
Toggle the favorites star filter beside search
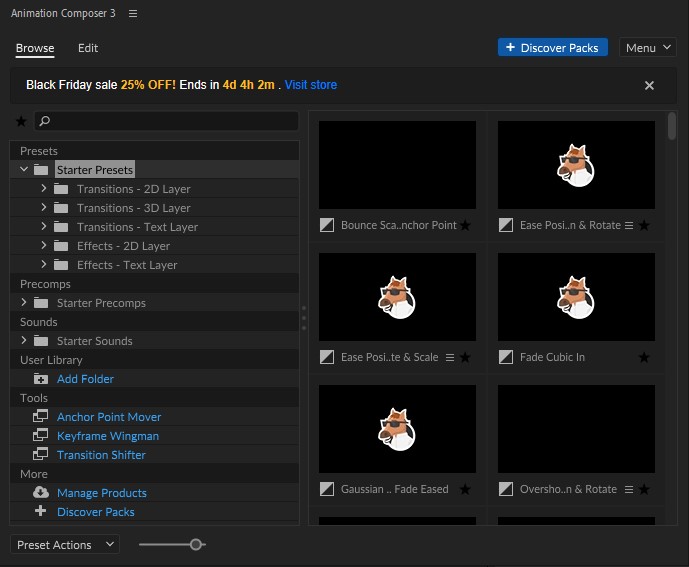point(21,121)
